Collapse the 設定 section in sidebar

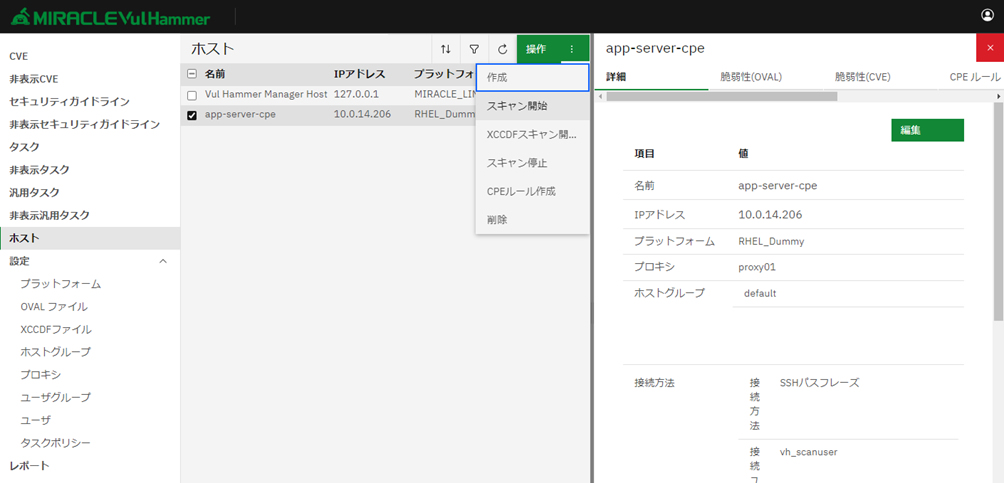point(163,261)
